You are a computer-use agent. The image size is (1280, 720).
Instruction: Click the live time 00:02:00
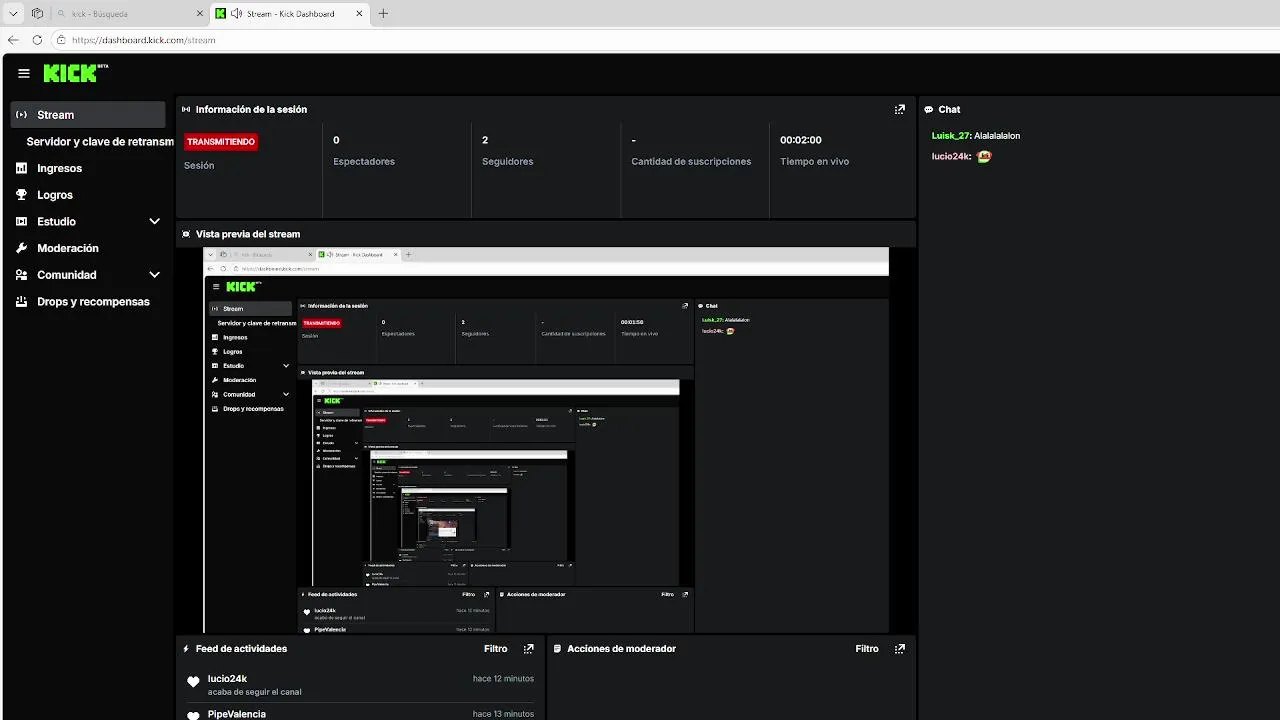click(801, 140)
